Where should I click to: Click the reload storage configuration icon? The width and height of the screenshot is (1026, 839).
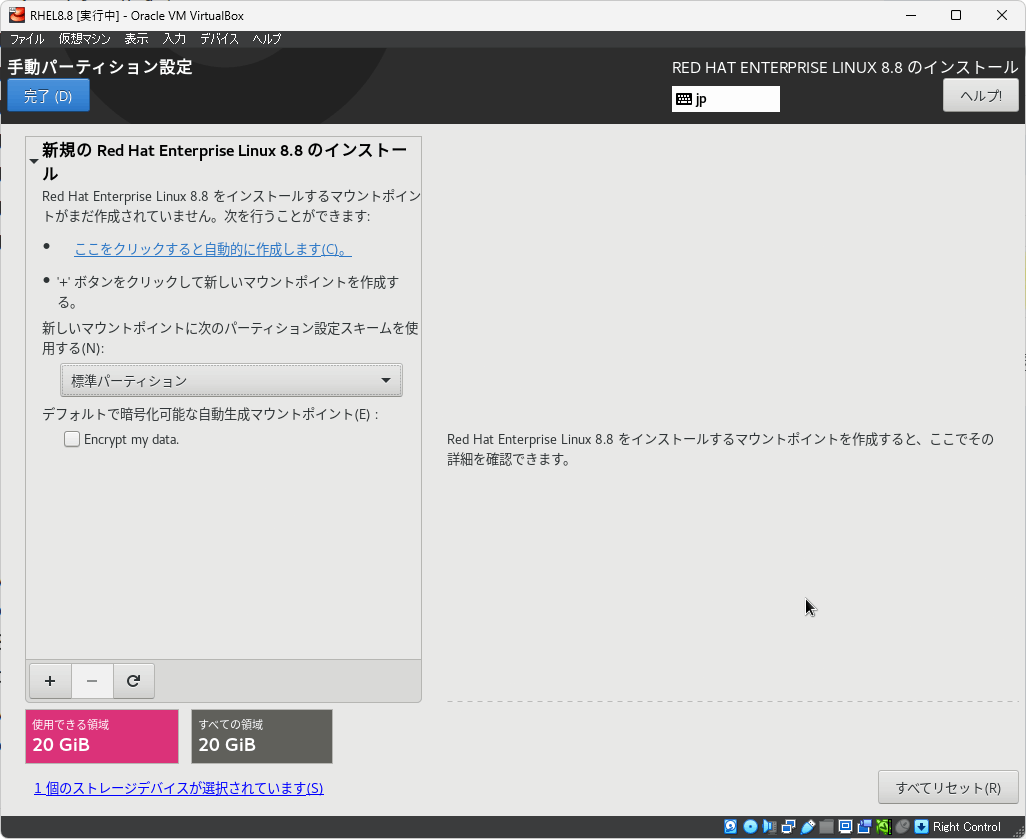(x=133, y=681)
